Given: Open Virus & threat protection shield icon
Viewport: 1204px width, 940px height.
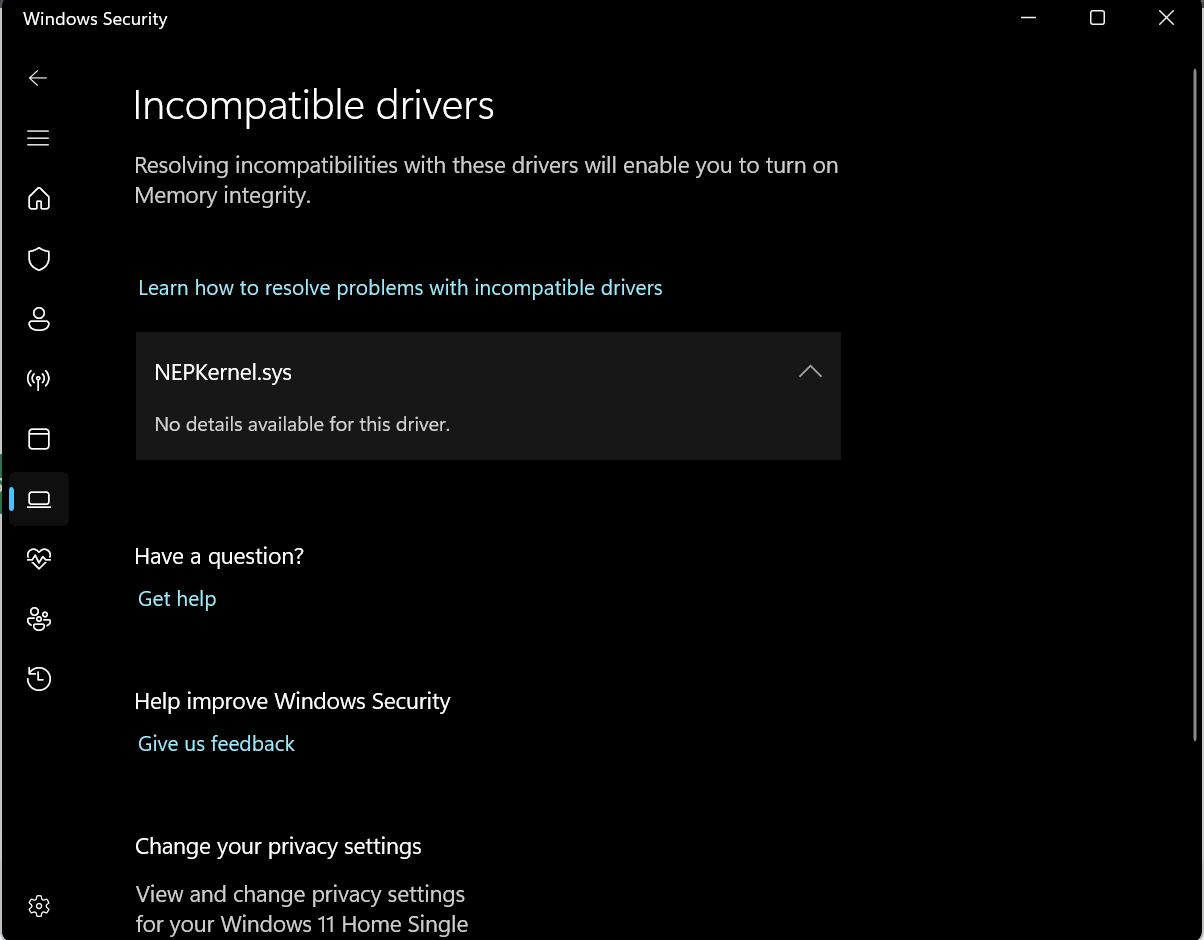Looking at the screenshot, I should pyautogui.click(x=39, y=259).
